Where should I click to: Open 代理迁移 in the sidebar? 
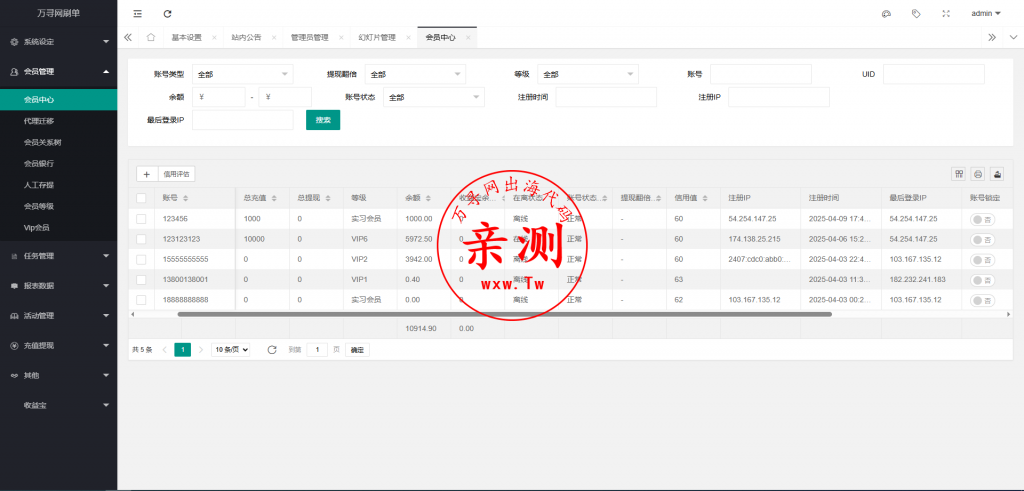tap(59, 121)
